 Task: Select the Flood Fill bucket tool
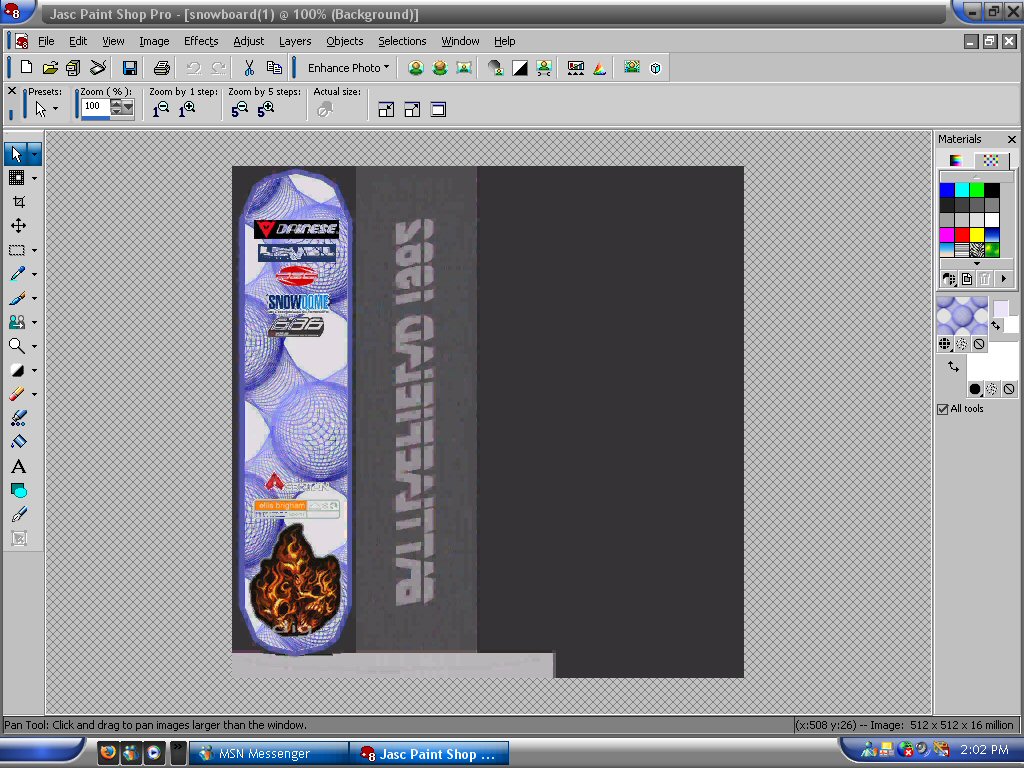(18, 442)
